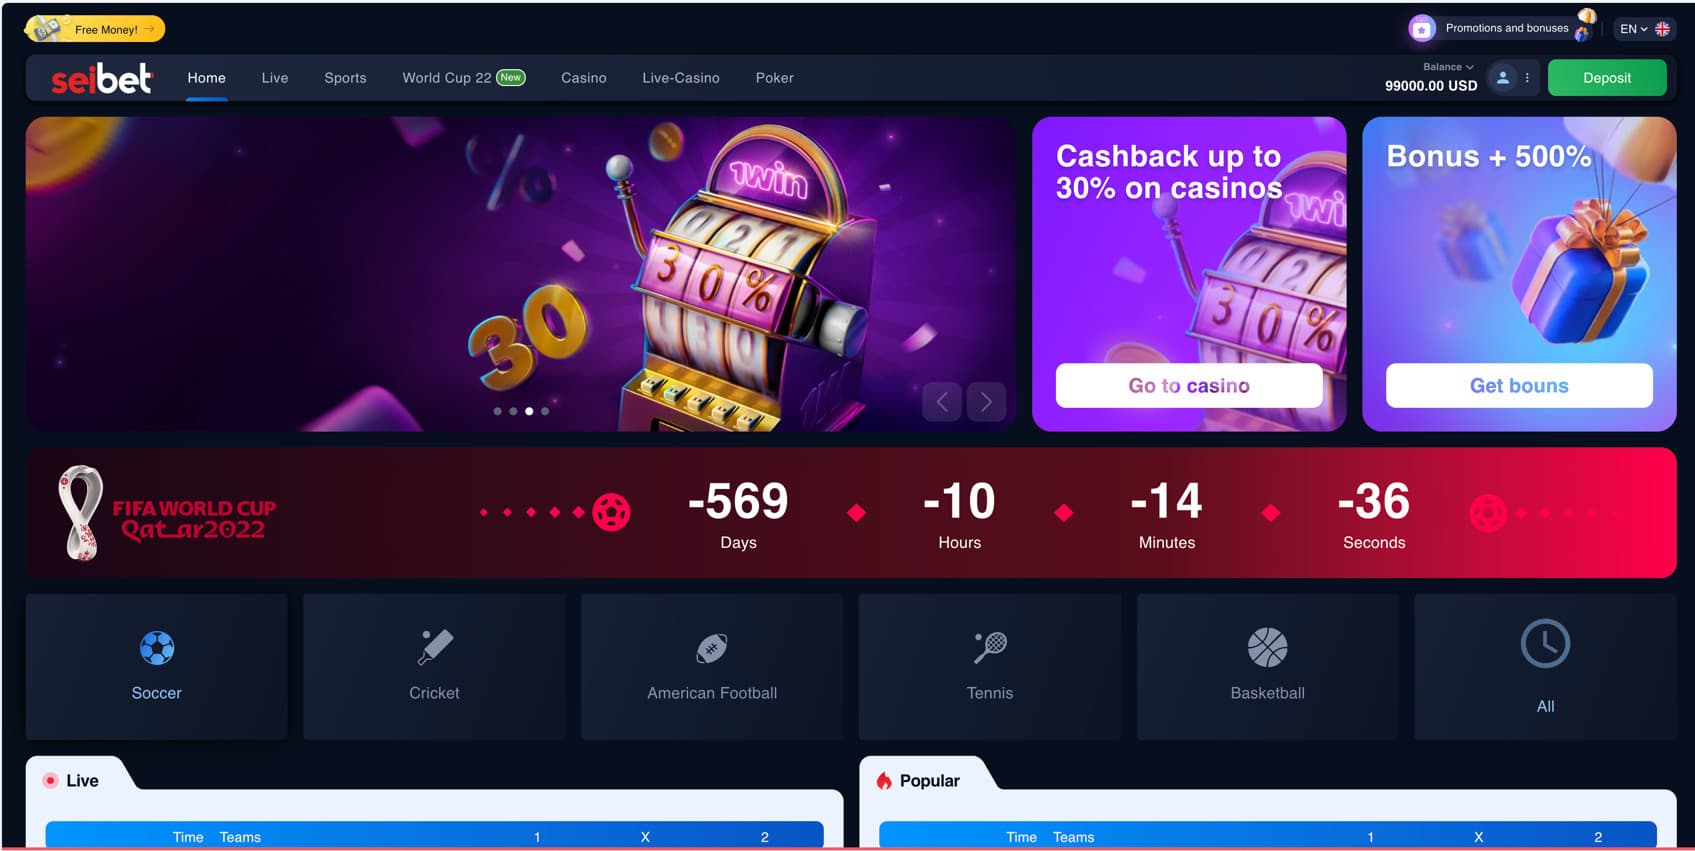This screenshot has height=851, width=1695.
Task: Click the green Deposit button
Action: point(1607,78)
